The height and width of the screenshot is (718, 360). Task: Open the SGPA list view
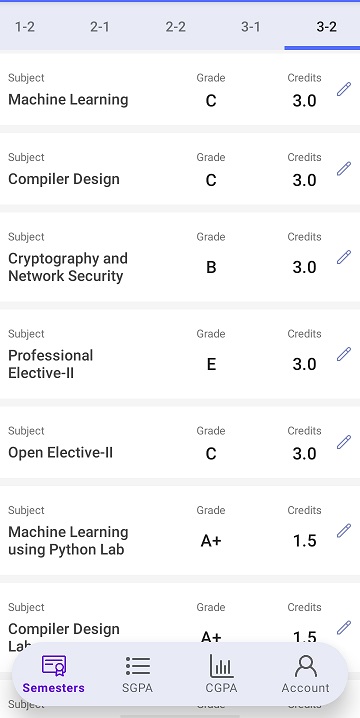click(x=137, y=674)
